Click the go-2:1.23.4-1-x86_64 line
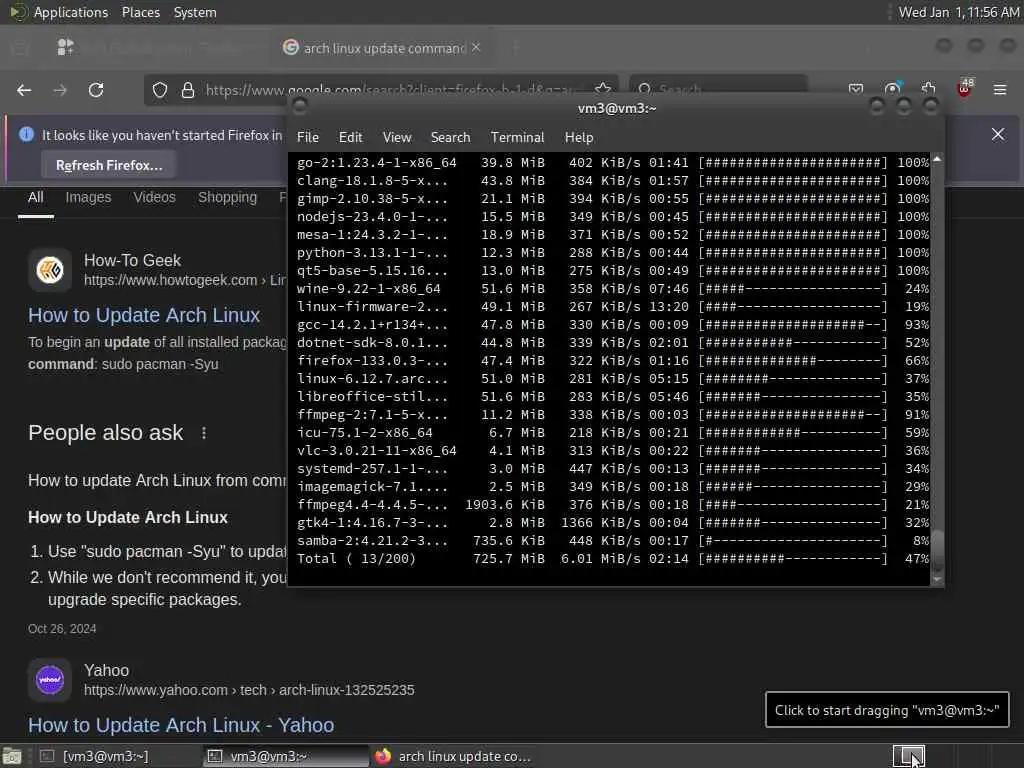The height and width of the screenshot is (768, 1024). click(x=613, y=163)
